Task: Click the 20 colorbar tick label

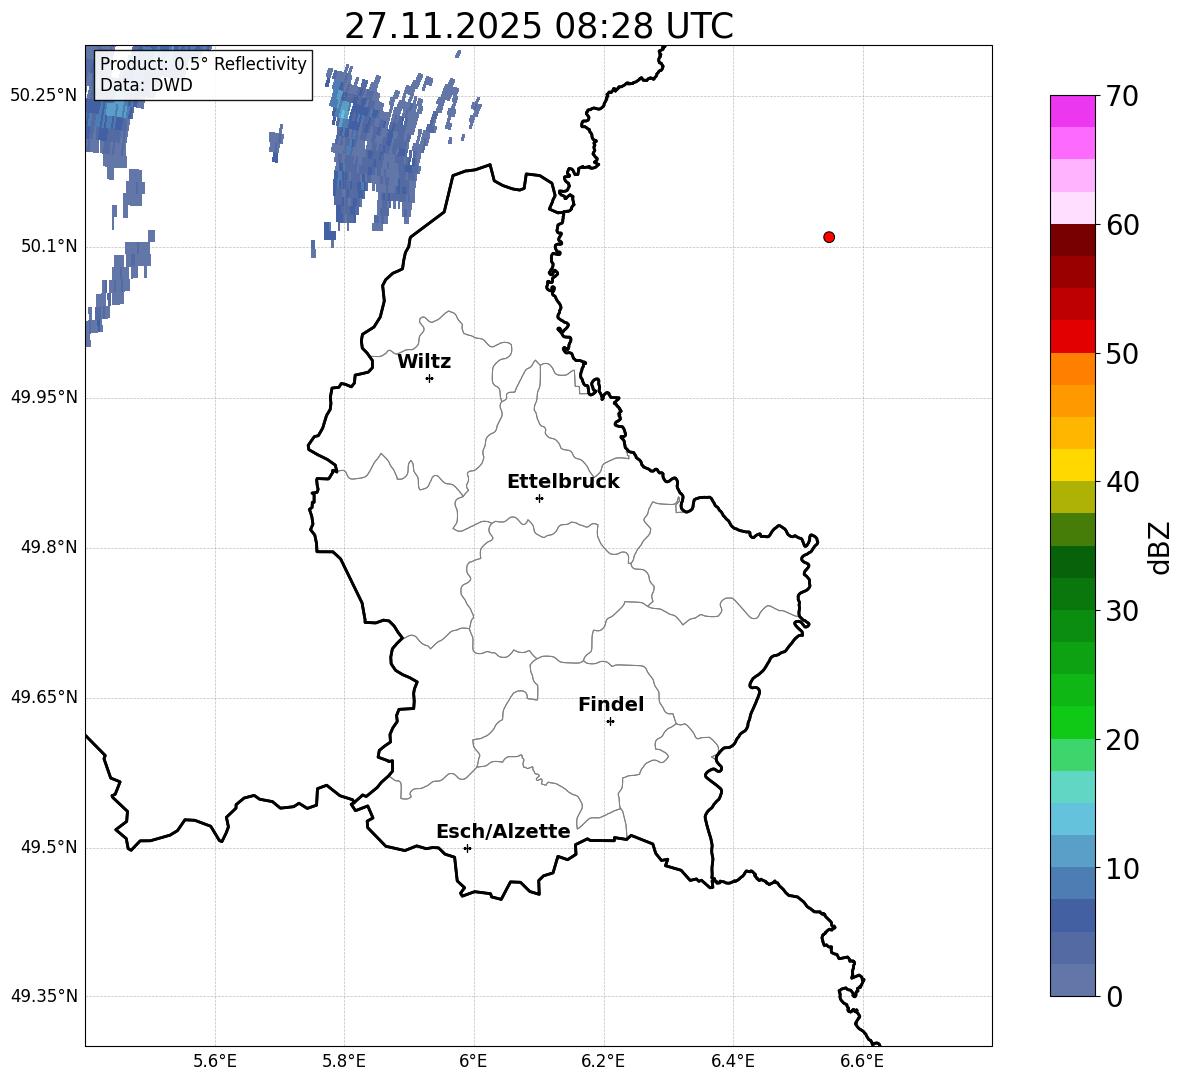Action: tap(1122, 739)
